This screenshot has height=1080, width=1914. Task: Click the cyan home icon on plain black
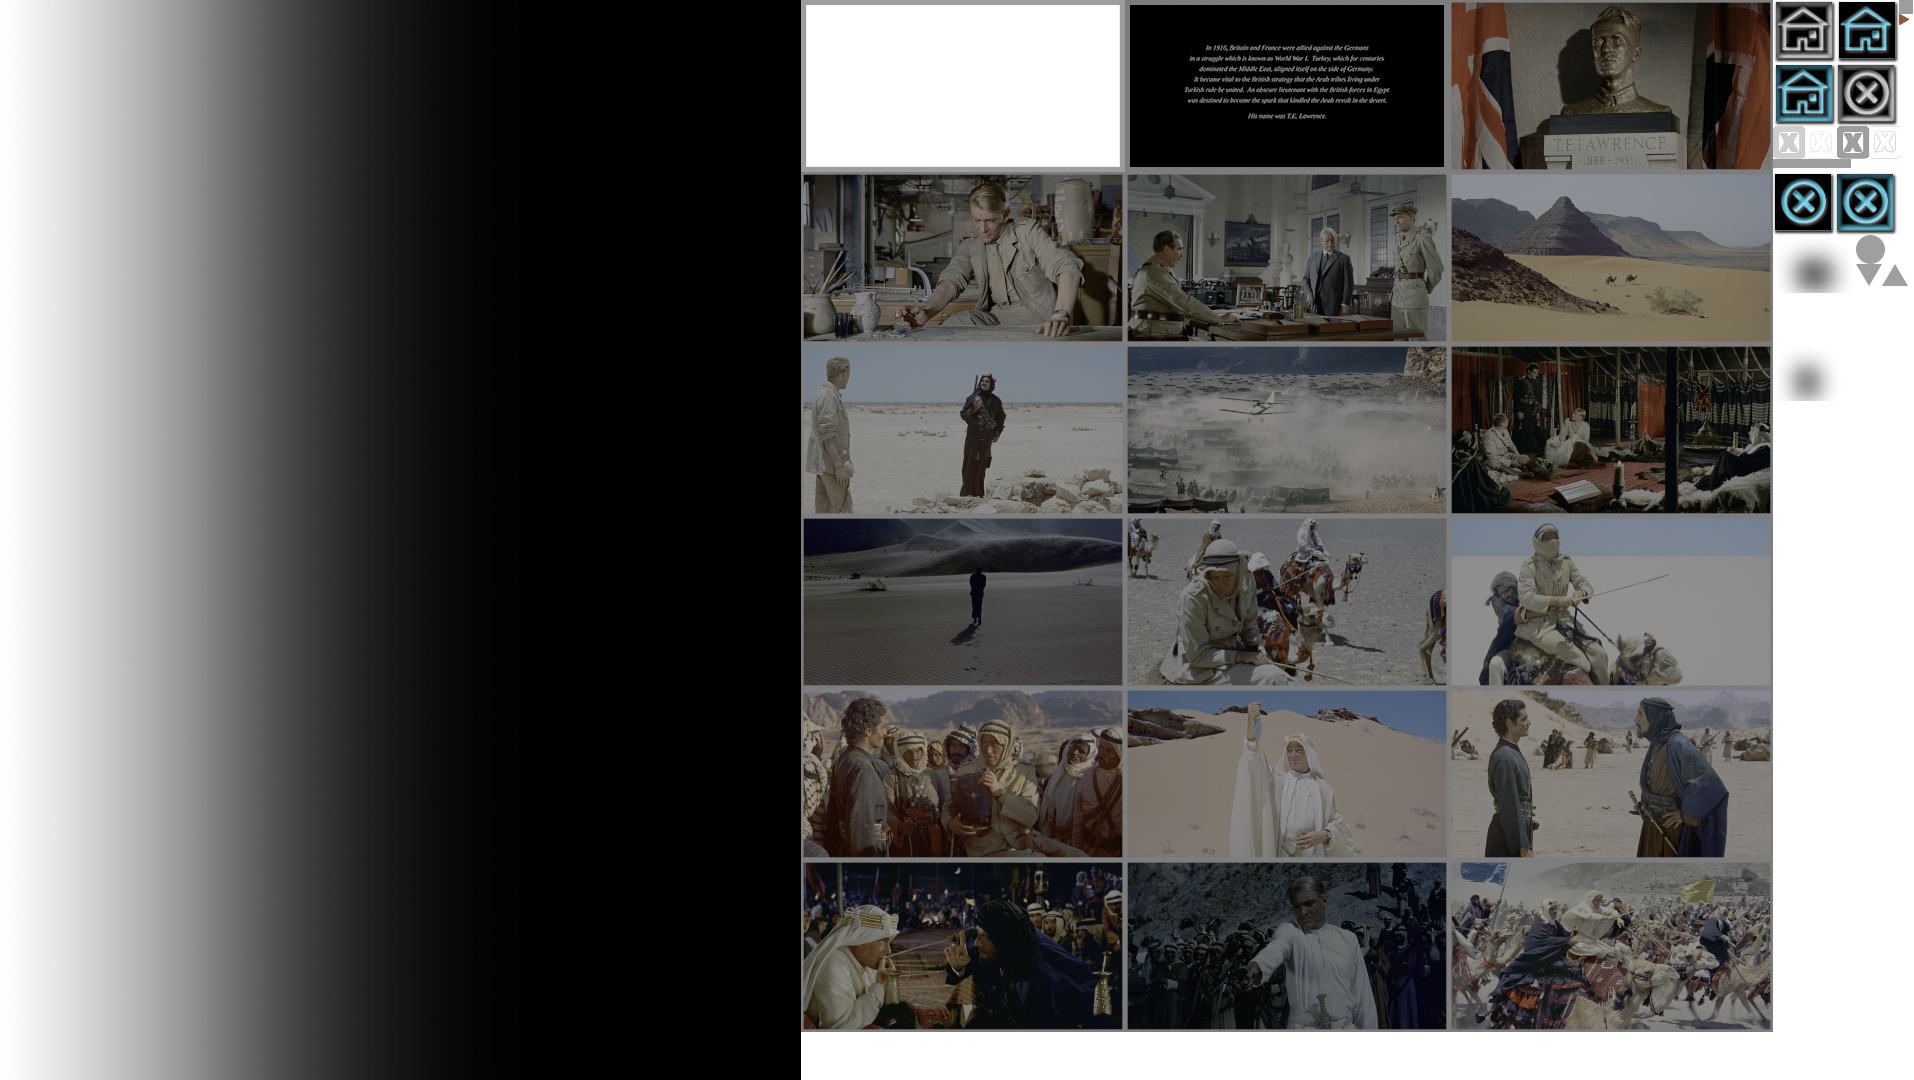tap(1867, 31)
